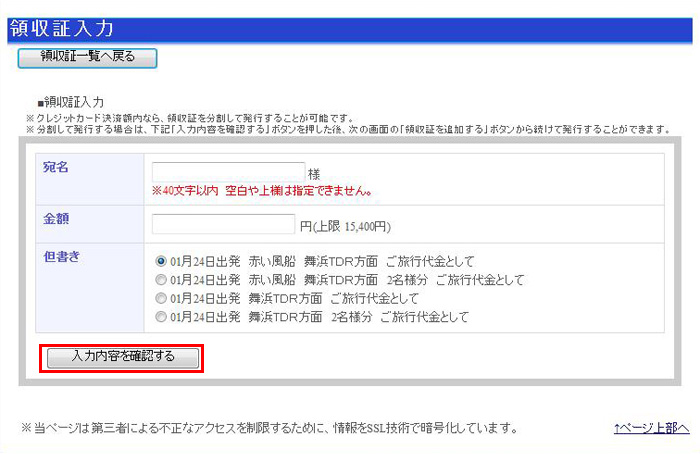Click the 円(上限 15,400円) limit text

coord(346,226)
